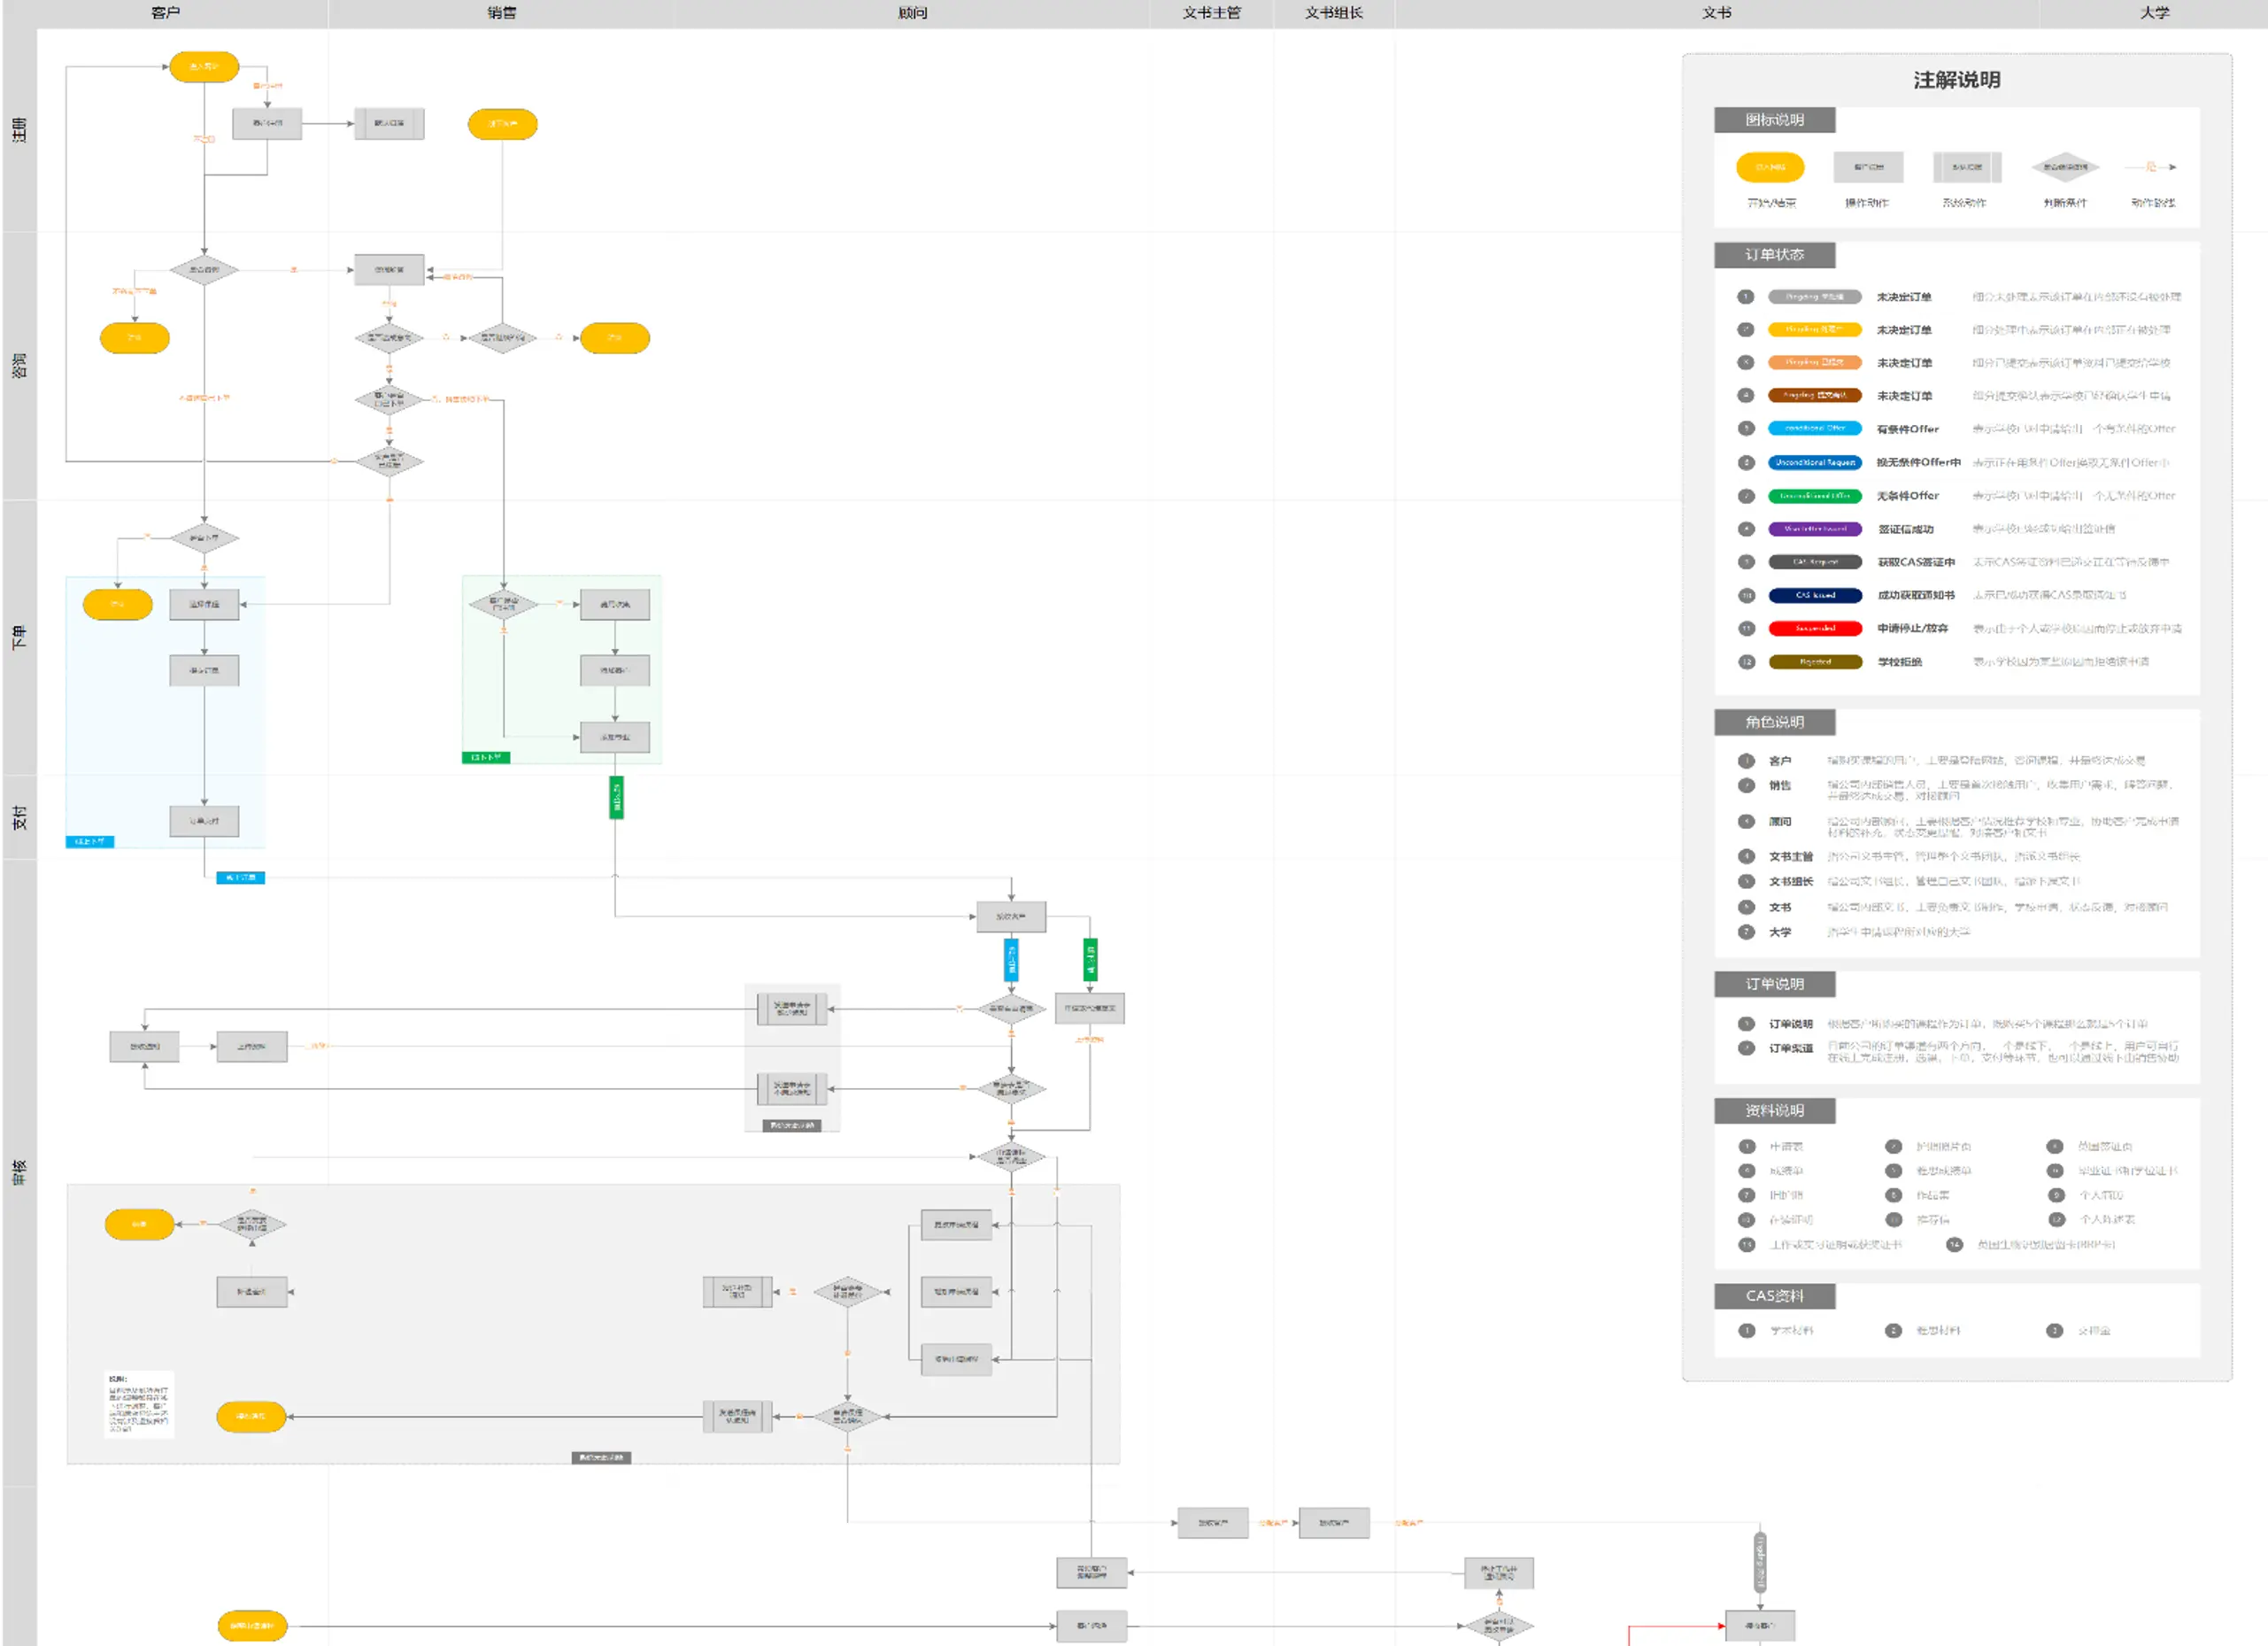
Task: Click the navy CAS Issued badge
Action: 1815,595
